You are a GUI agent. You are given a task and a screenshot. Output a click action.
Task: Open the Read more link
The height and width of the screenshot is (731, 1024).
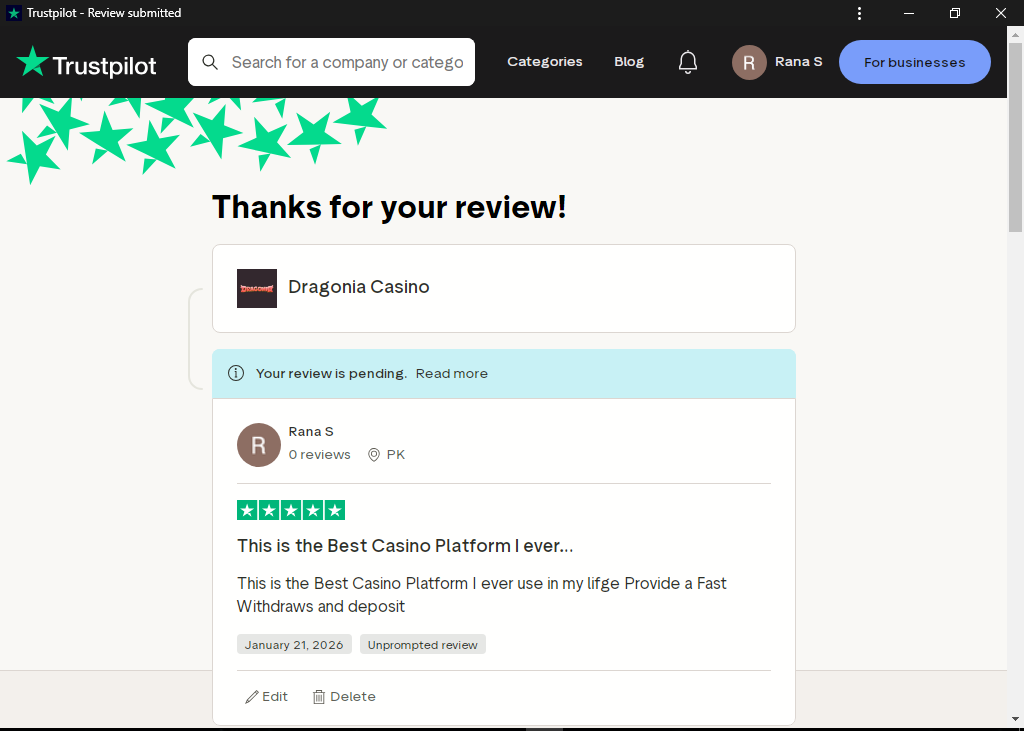pyautogui.click(x=452, y=374)
